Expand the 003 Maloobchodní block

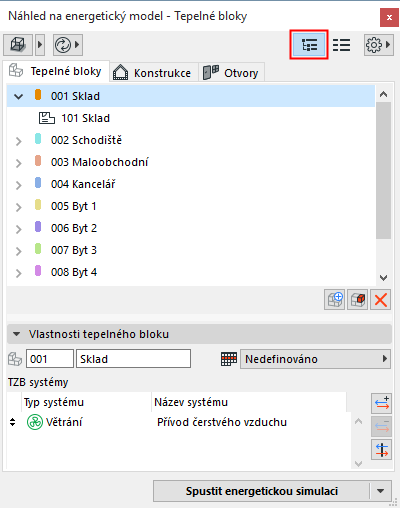pyautogui.click(x=19, y=163)
